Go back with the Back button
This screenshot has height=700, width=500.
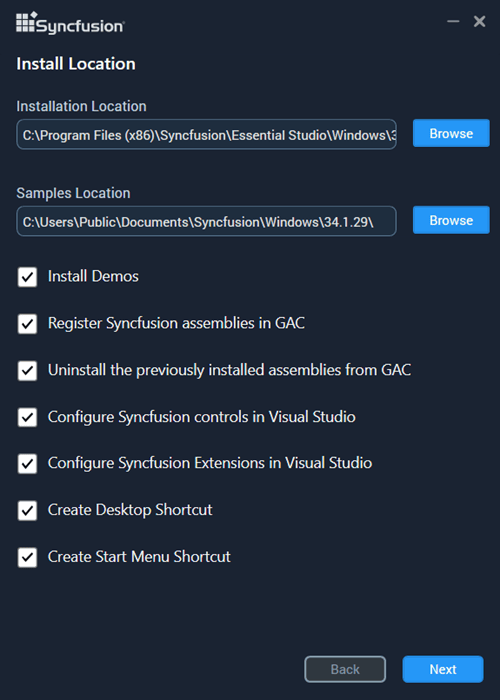tap(345, 669)
